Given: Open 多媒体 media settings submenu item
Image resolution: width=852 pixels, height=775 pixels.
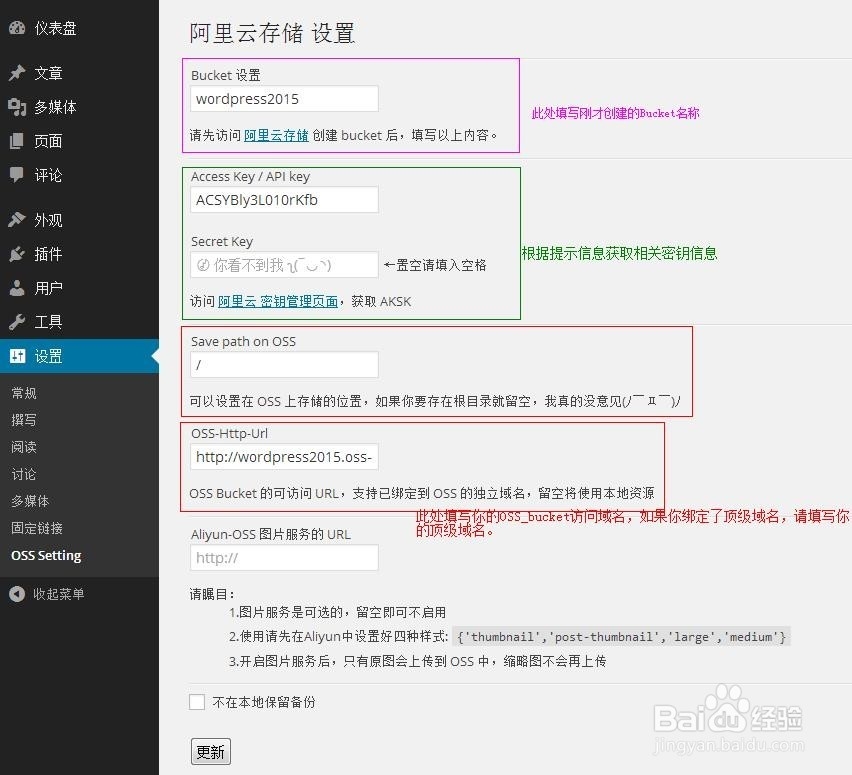Looking at the screenshot, I should 30,501.
